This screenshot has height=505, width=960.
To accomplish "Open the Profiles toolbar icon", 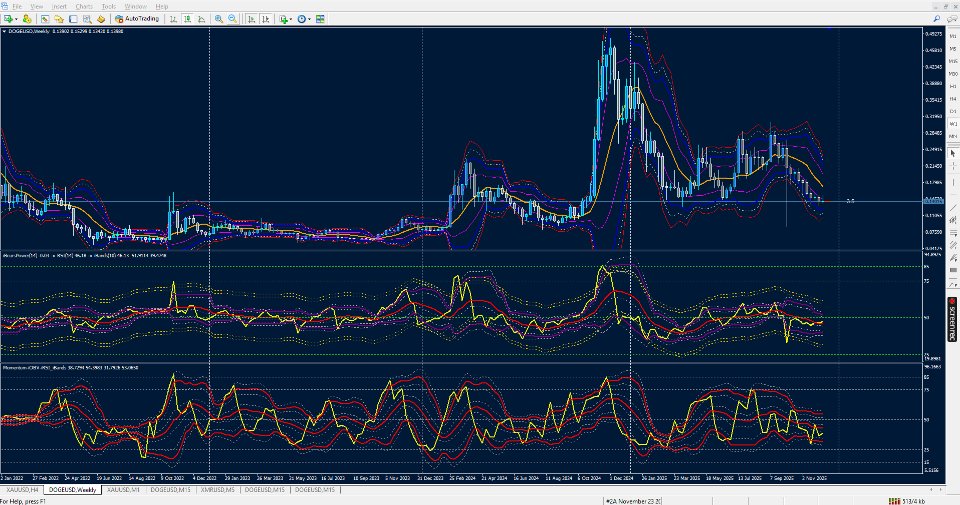I will [x=28, y=19].
